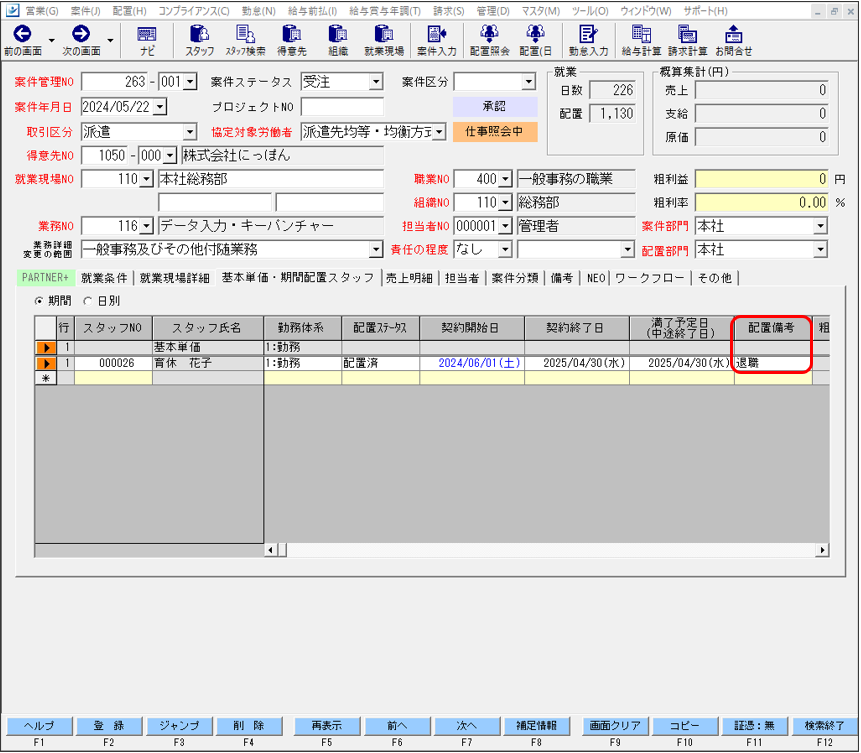Select the 日別 radio button

point(87,301)
